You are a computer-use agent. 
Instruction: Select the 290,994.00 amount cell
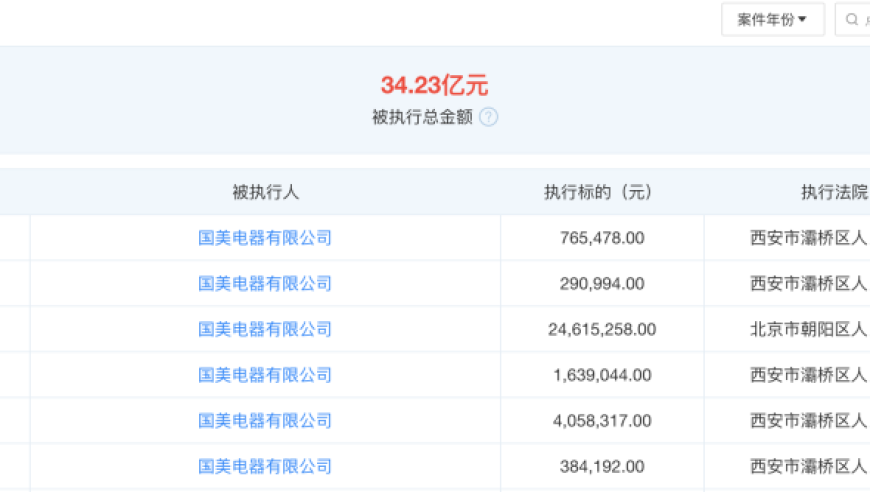pyautogui.click(x=602, y=283)
